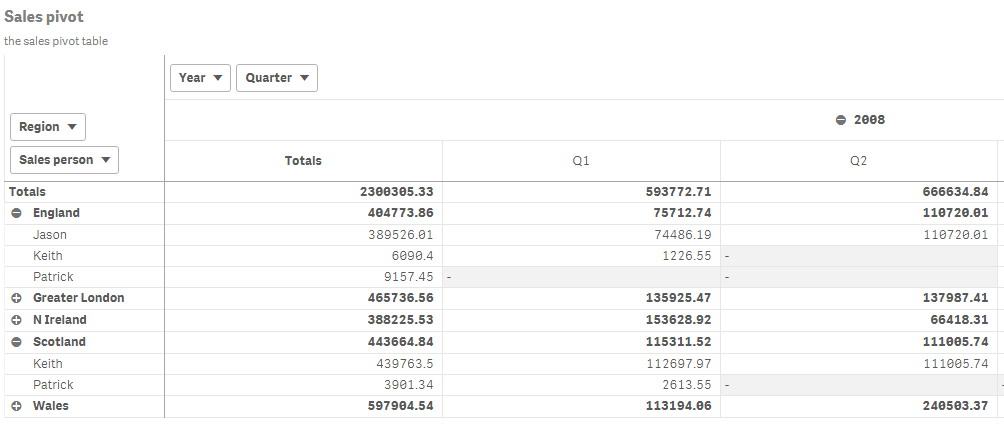Collapse the England region row
Screen dimensions: 1004x442
tap(17, 213)
